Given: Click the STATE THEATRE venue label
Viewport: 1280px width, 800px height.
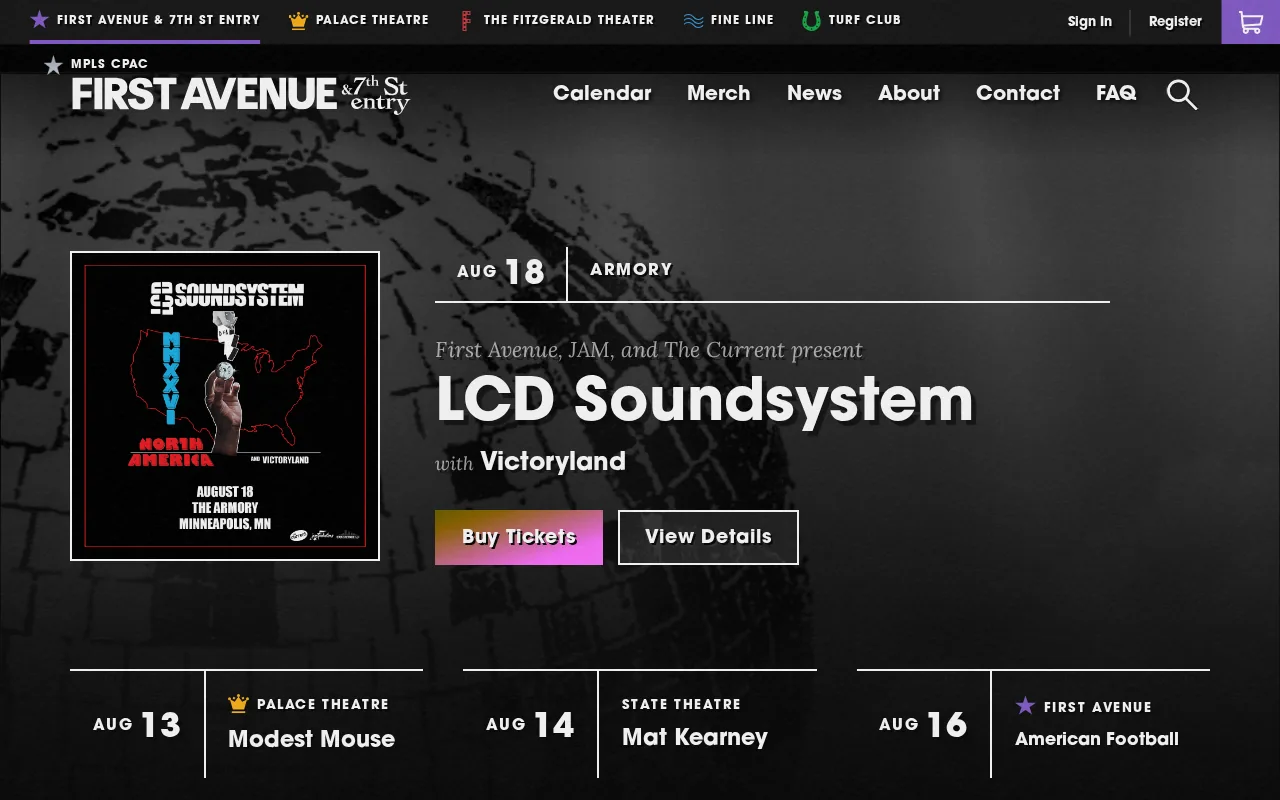Looking at the screenshot, I should point(681,704).
